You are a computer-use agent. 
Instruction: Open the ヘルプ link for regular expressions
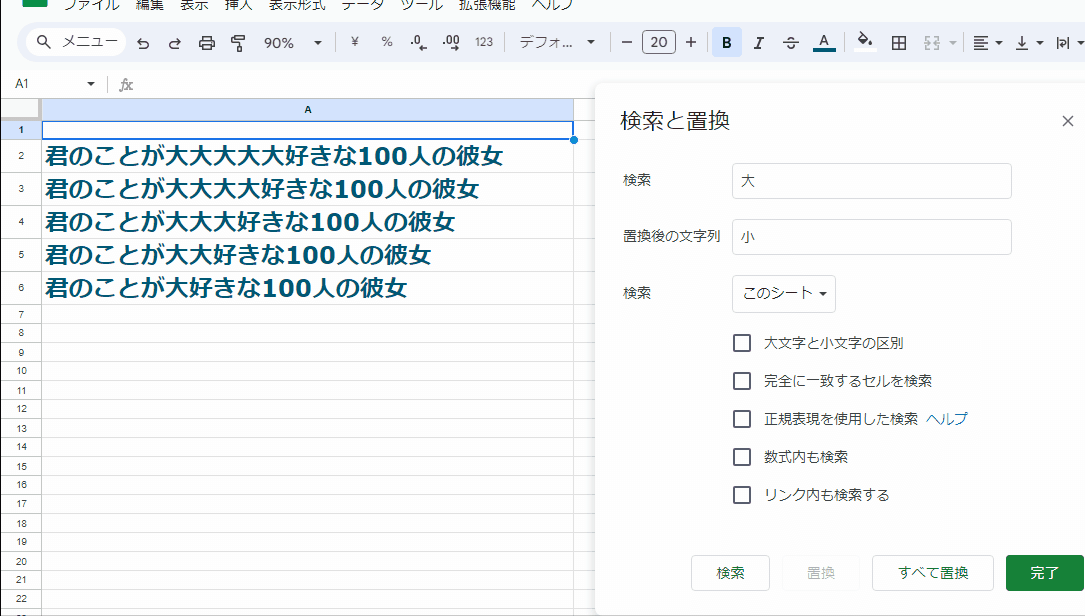947,419
